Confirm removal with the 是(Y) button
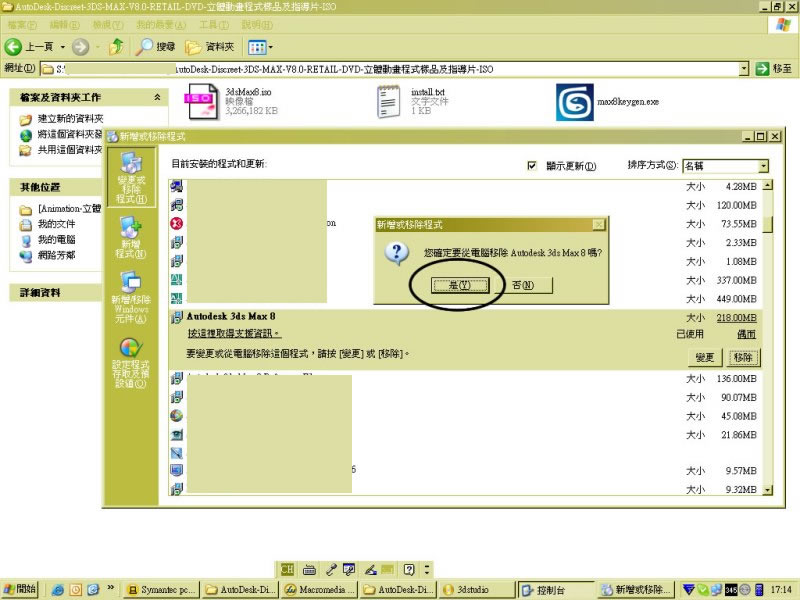 460,285
